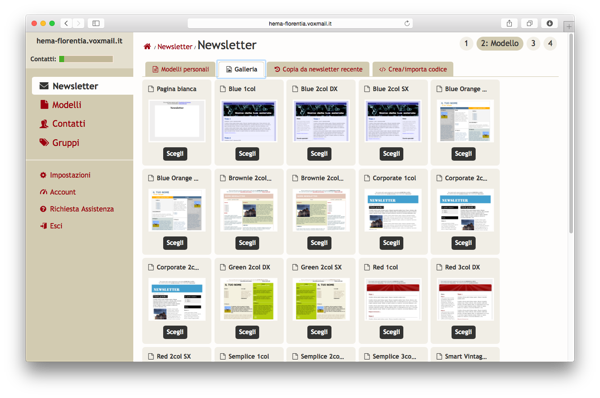This screenshot has height=398, width=600.
Task: Open a new tab with plus icon
Action: (x=569, y=26)
